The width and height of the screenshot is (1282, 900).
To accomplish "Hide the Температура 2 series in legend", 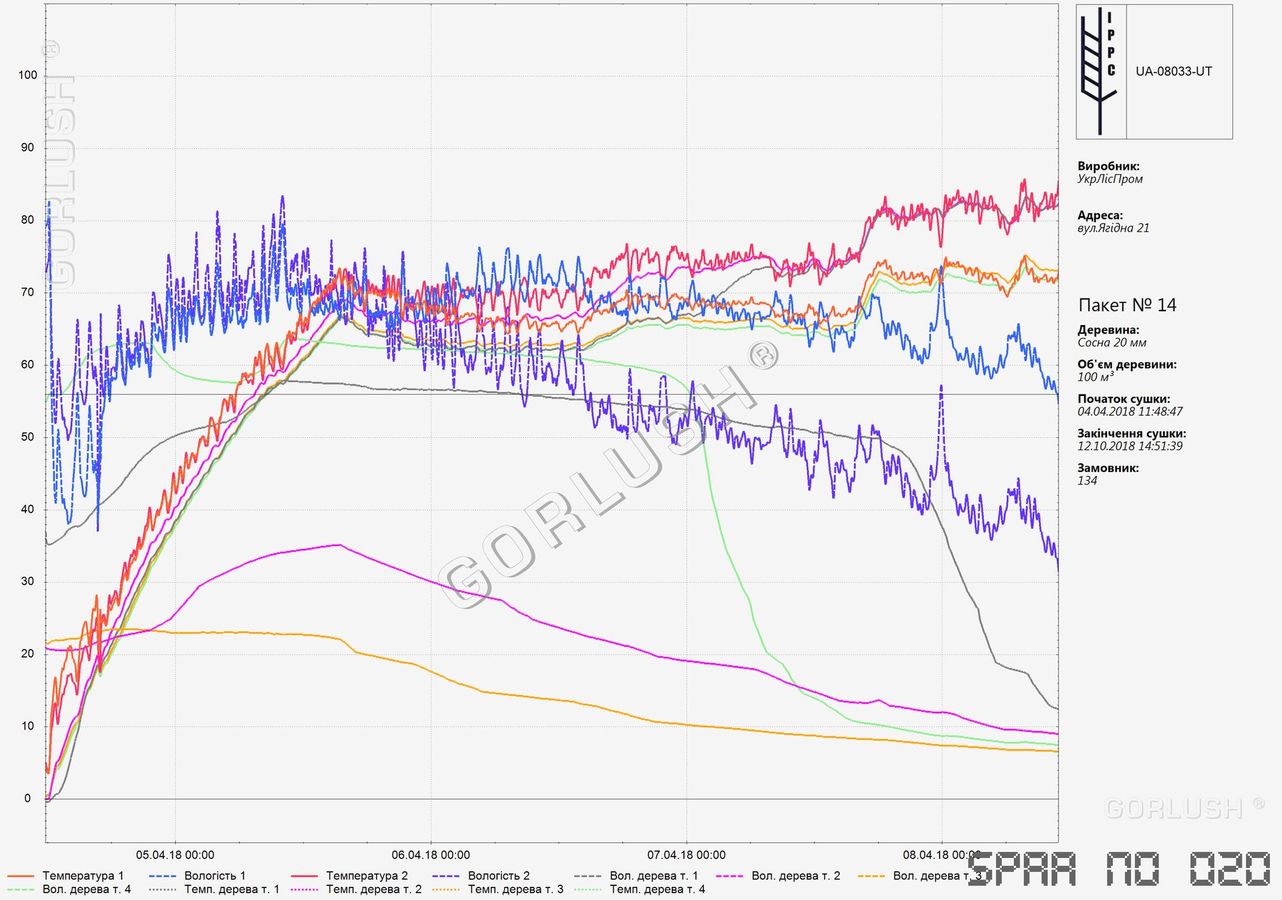I will point(366,876).
